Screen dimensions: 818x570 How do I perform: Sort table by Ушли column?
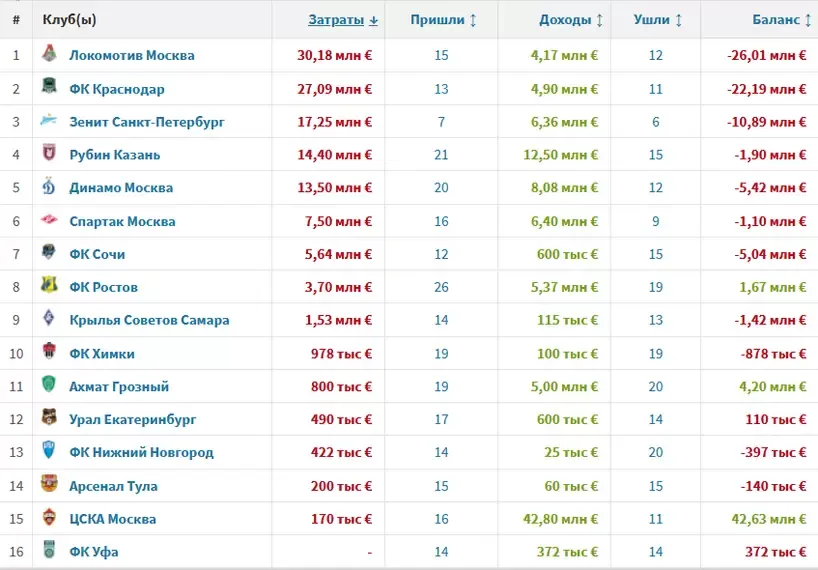tap(652, 20)
